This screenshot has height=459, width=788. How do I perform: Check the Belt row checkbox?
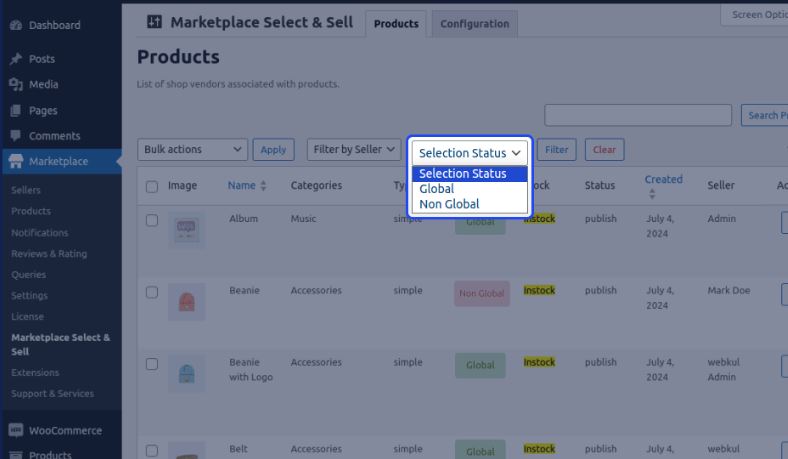coord(152,450)
